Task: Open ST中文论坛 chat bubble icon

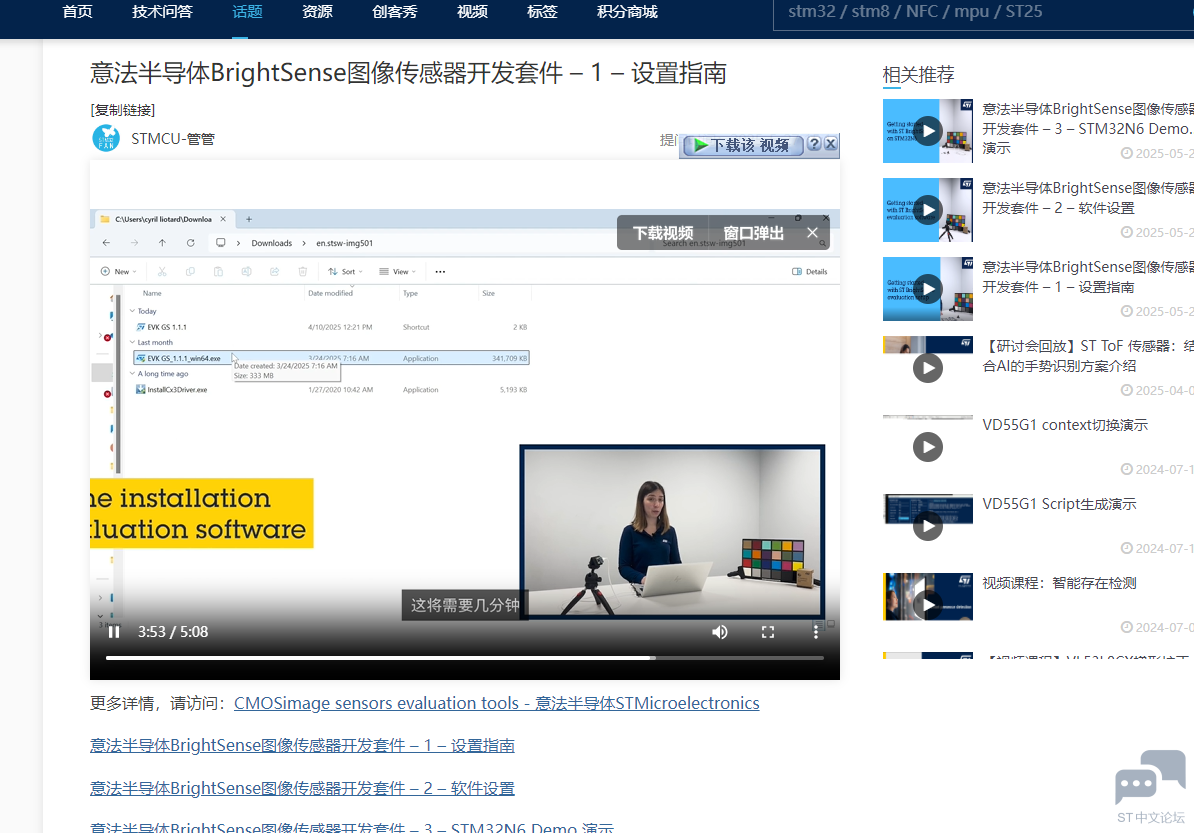Action: click(x=1150, y=777)
